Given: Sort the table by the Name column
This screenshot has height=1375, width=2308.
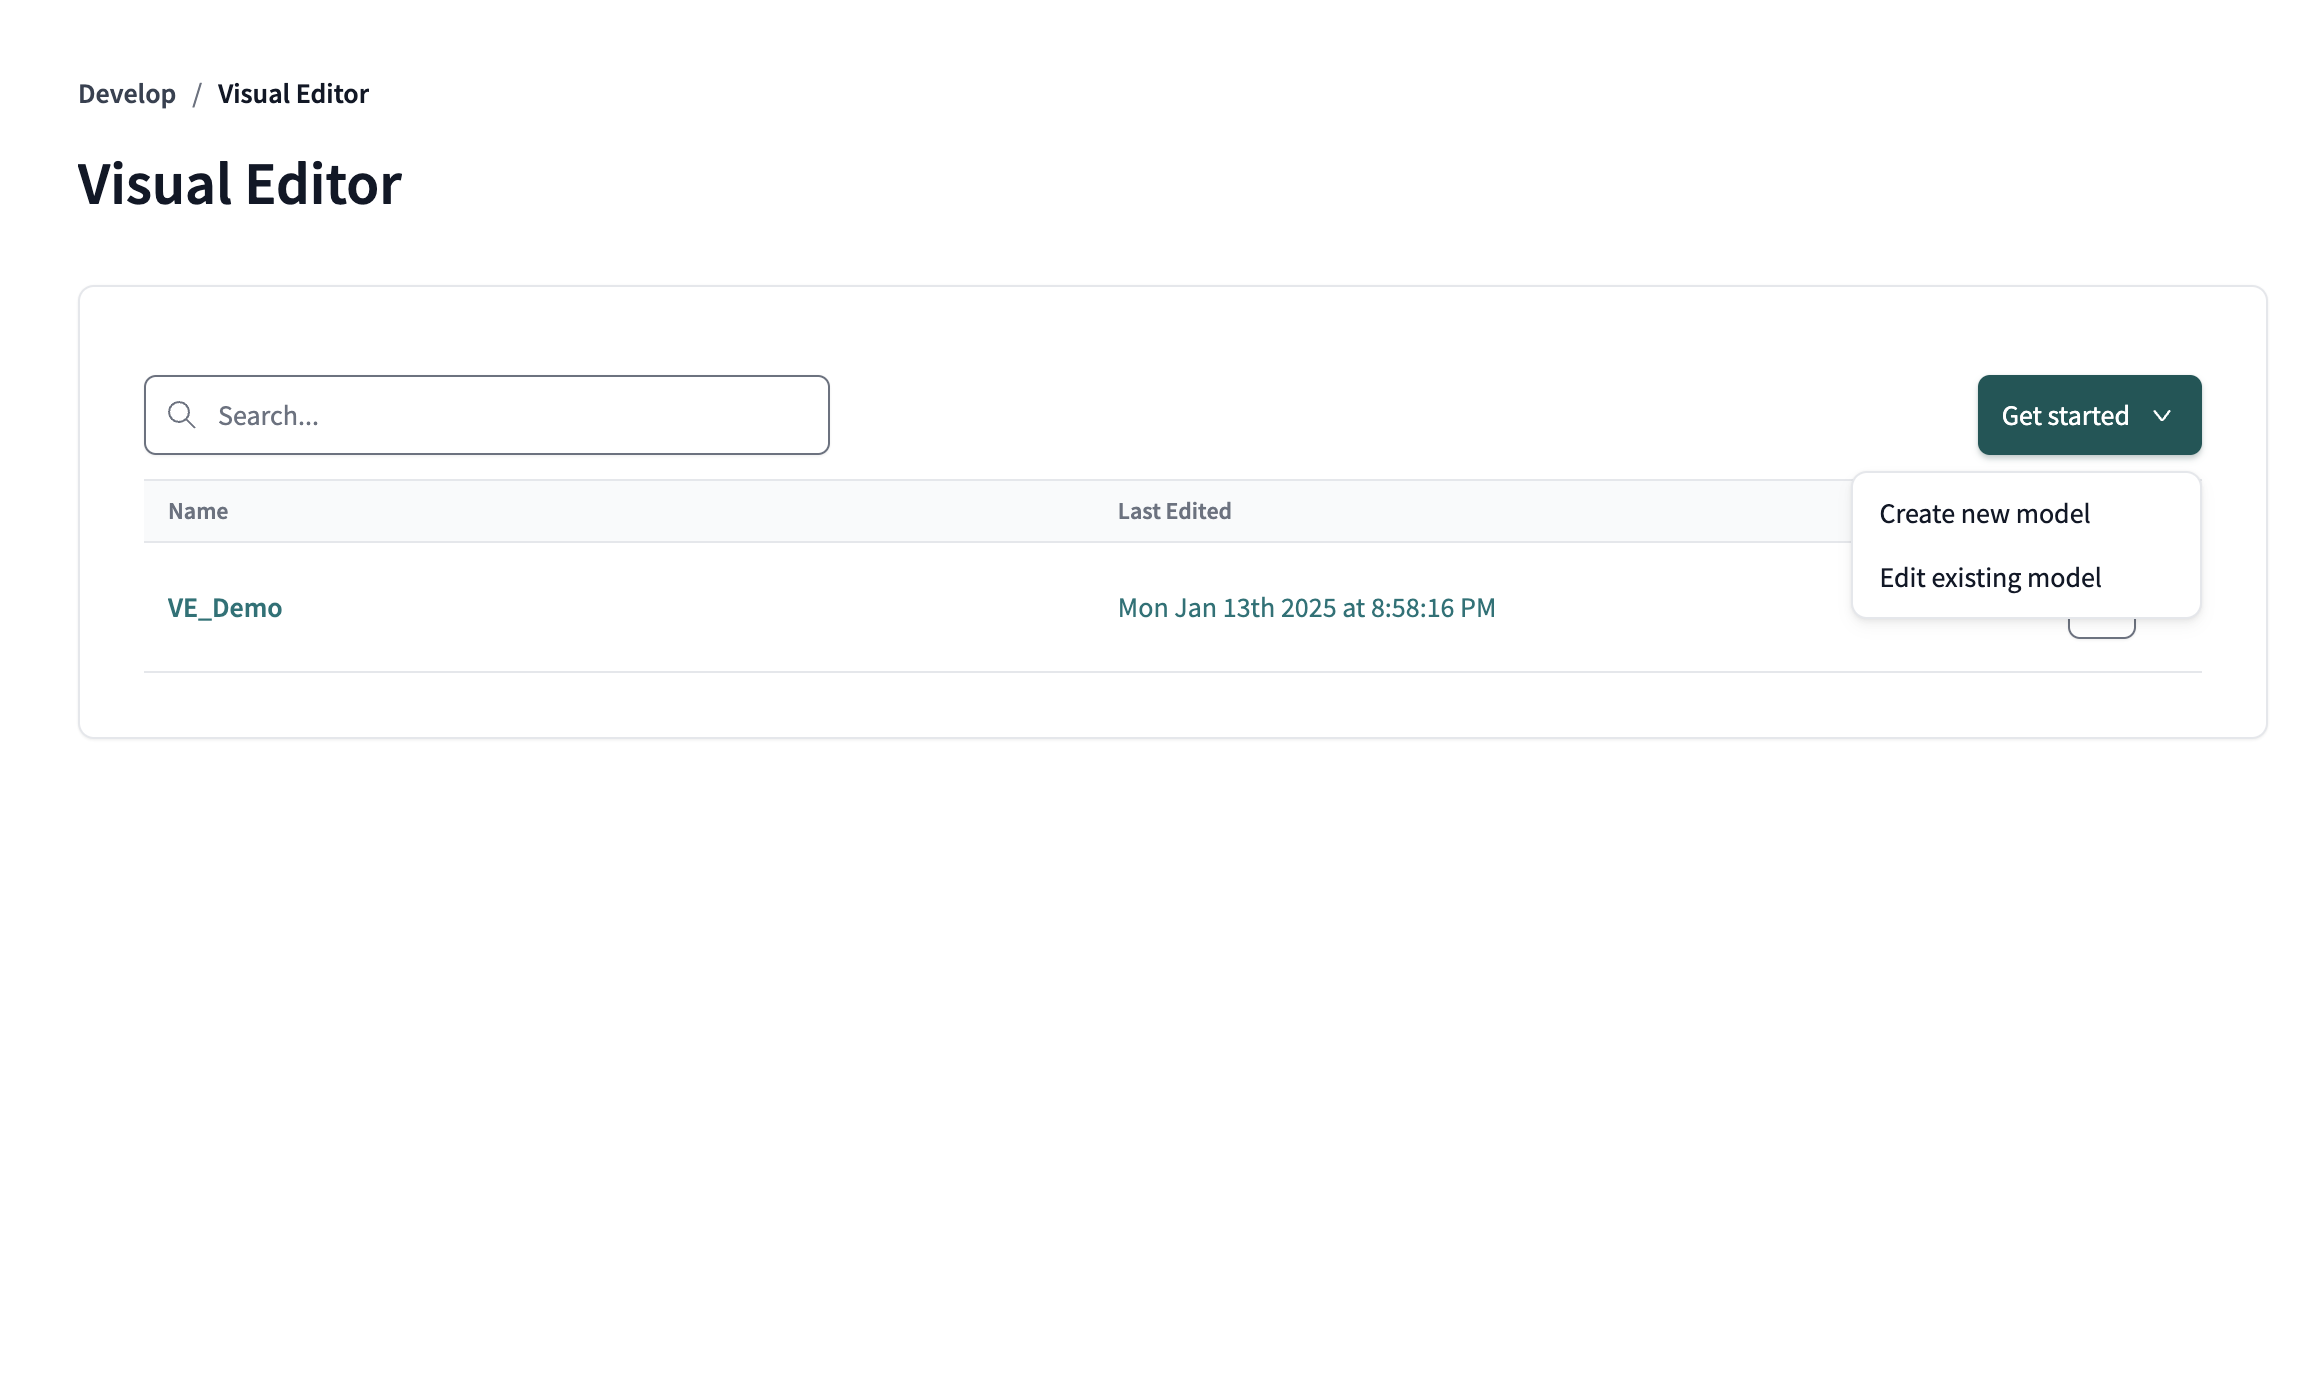Looking at the screenshot, I should [198, 510].
